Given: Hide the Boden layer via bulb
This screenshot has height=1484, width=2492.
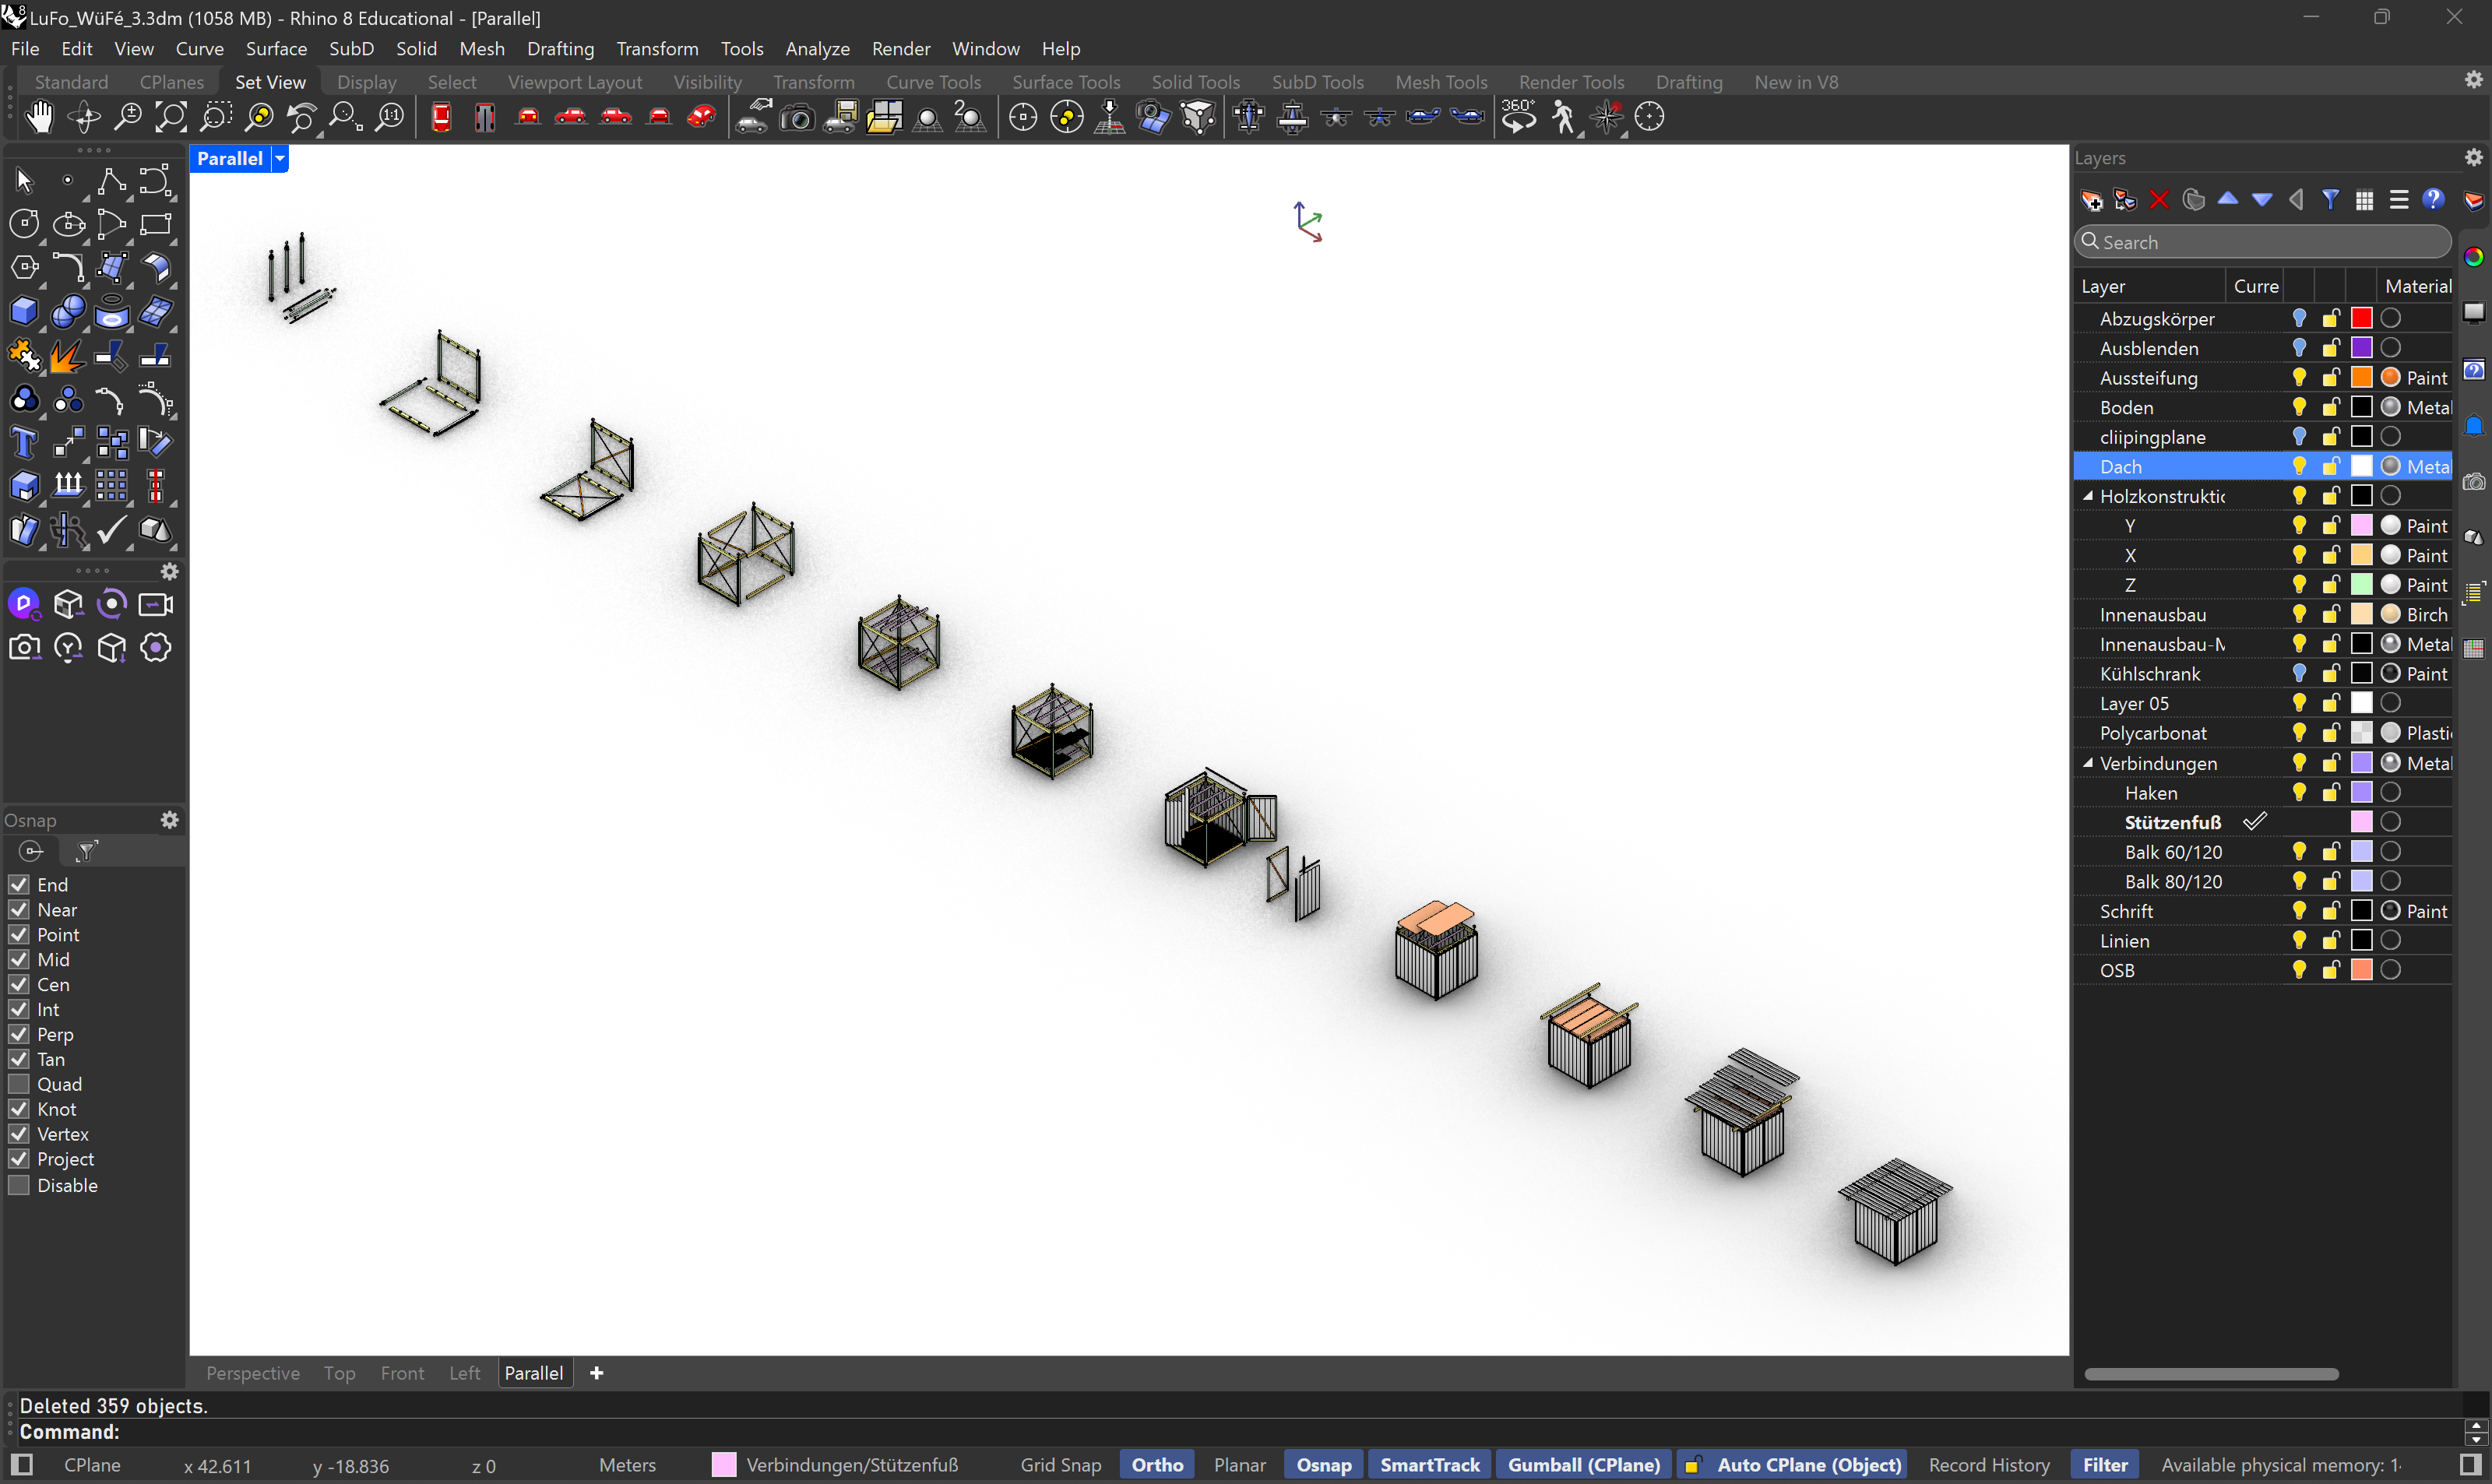Looking at the screenshot, I should [2300, 408].
